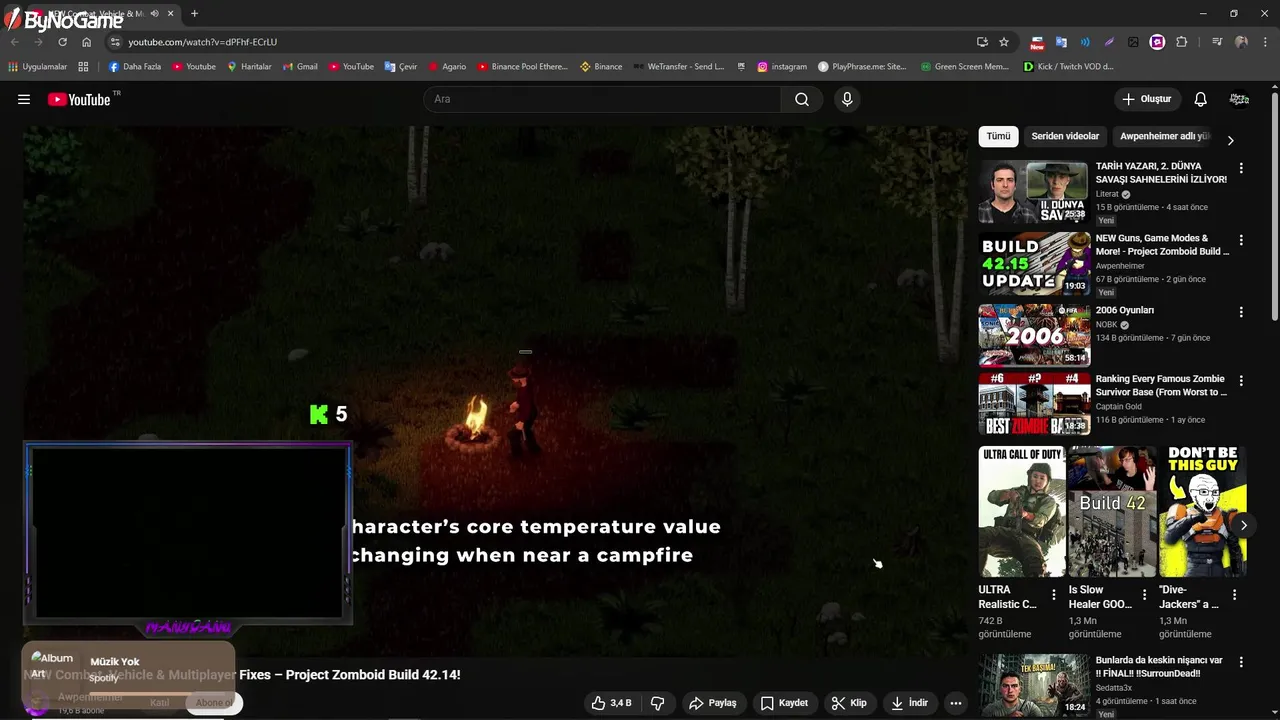Click the purple feather extension icon
Screen dimensions: 1280x720
coord(1109,42)
